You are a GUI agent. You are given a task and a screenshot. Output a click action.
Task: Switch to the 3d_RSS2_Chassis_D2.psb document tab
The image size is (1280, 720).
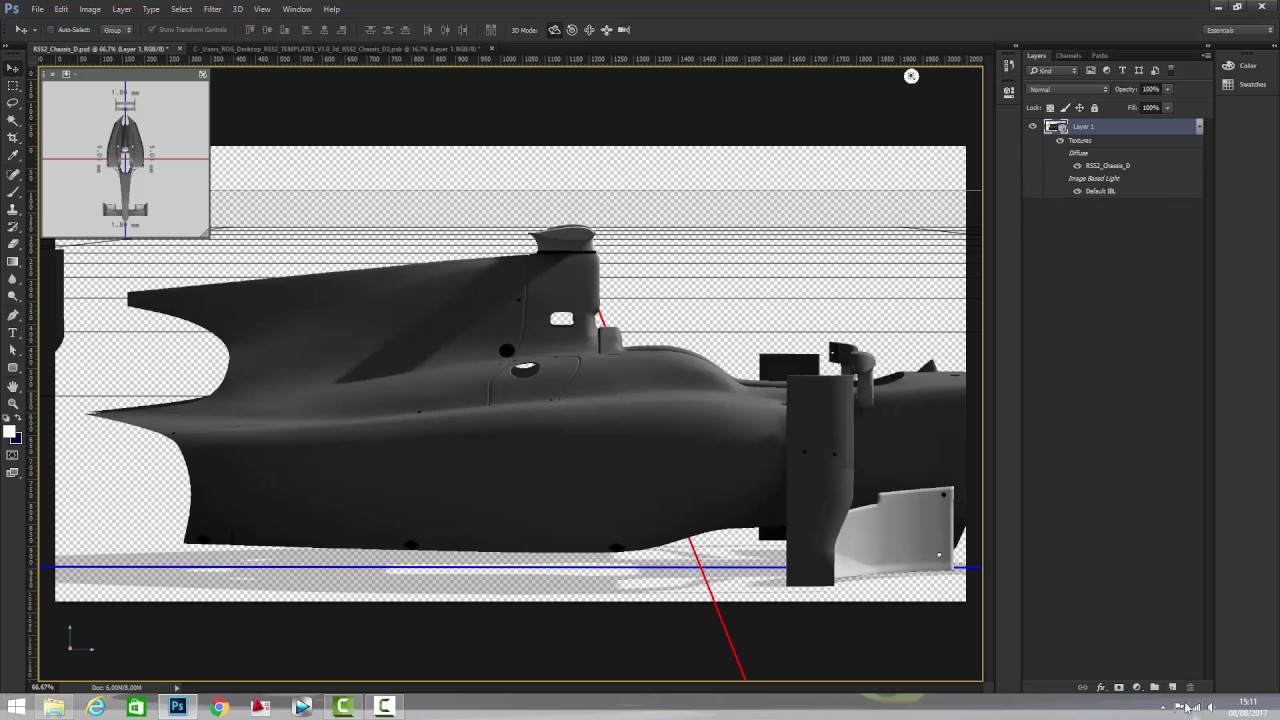336,48
